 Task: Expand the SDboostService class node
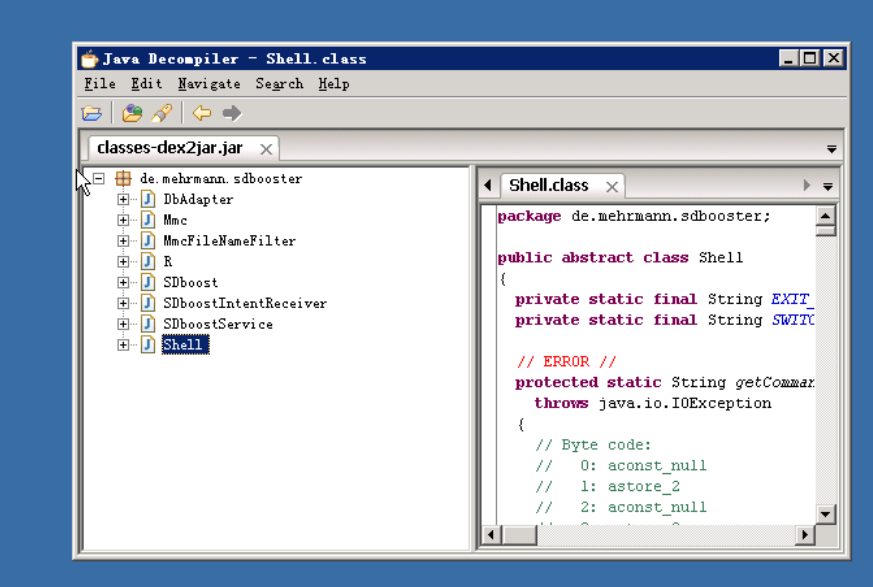[x=123, y=324]
